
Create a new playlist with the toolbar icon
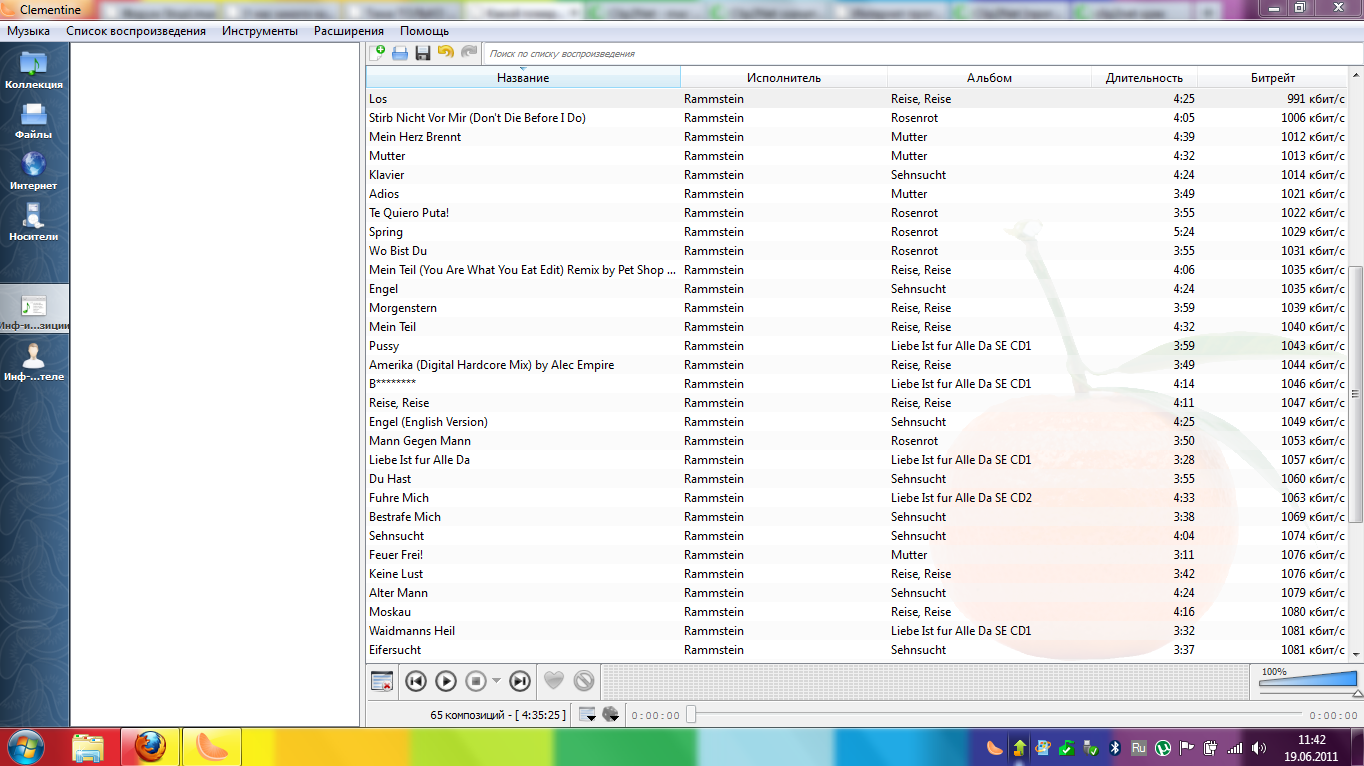click(379, 52)
